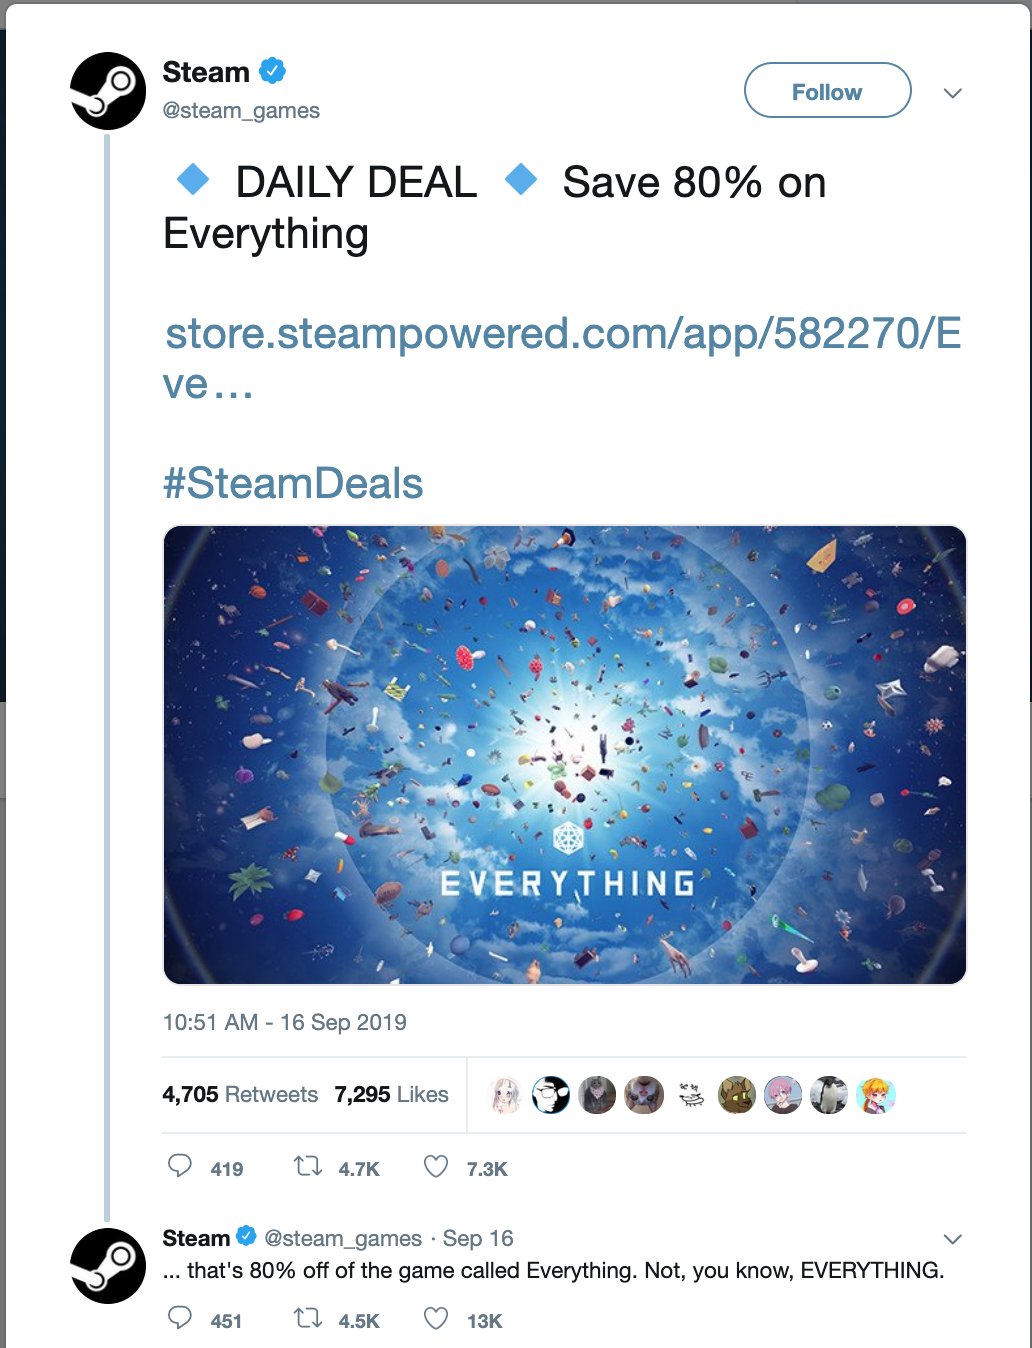Click the Steam avatar on reply tweet
The width and height of the screenshot is (1032, 1348).
pos(108,1265)
